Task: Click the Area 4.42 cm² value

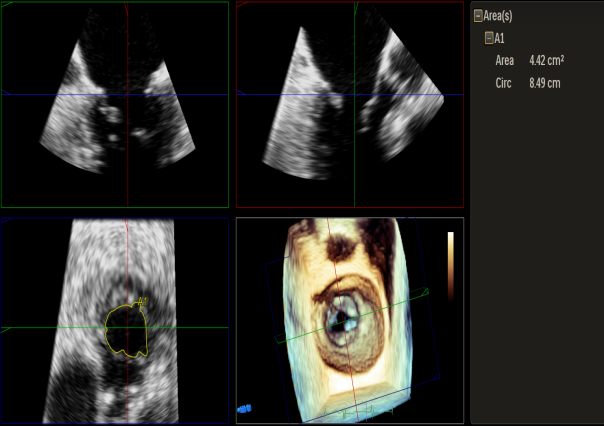Action: pos(547,61)
